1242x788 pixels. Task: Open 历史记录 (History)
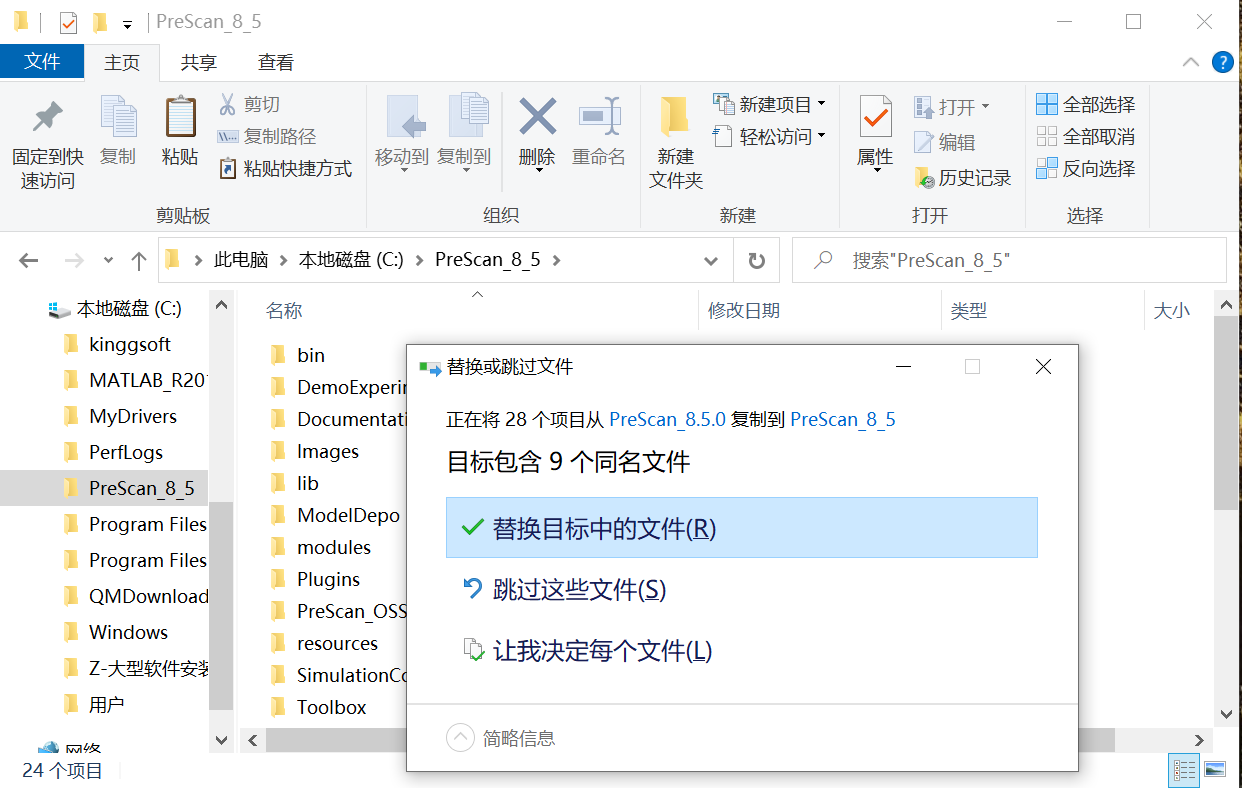963,178
